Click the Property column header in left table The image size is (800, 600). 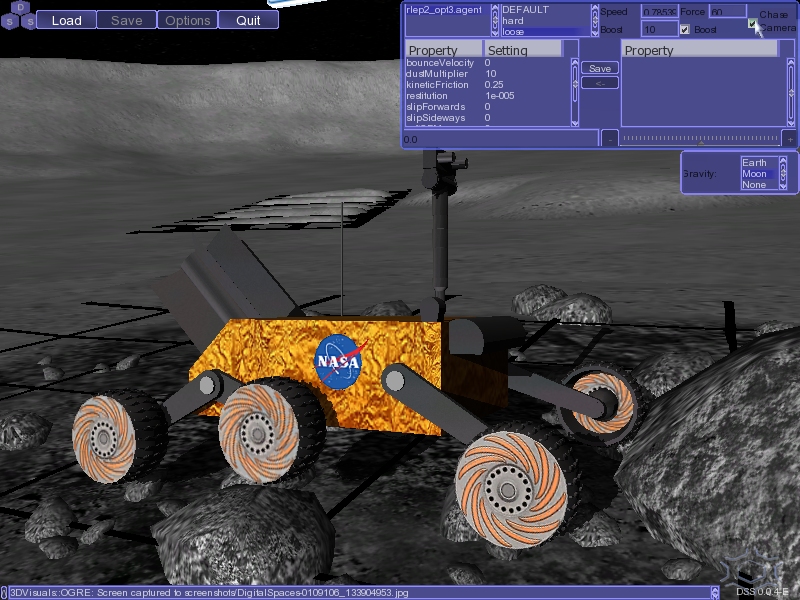444,49
